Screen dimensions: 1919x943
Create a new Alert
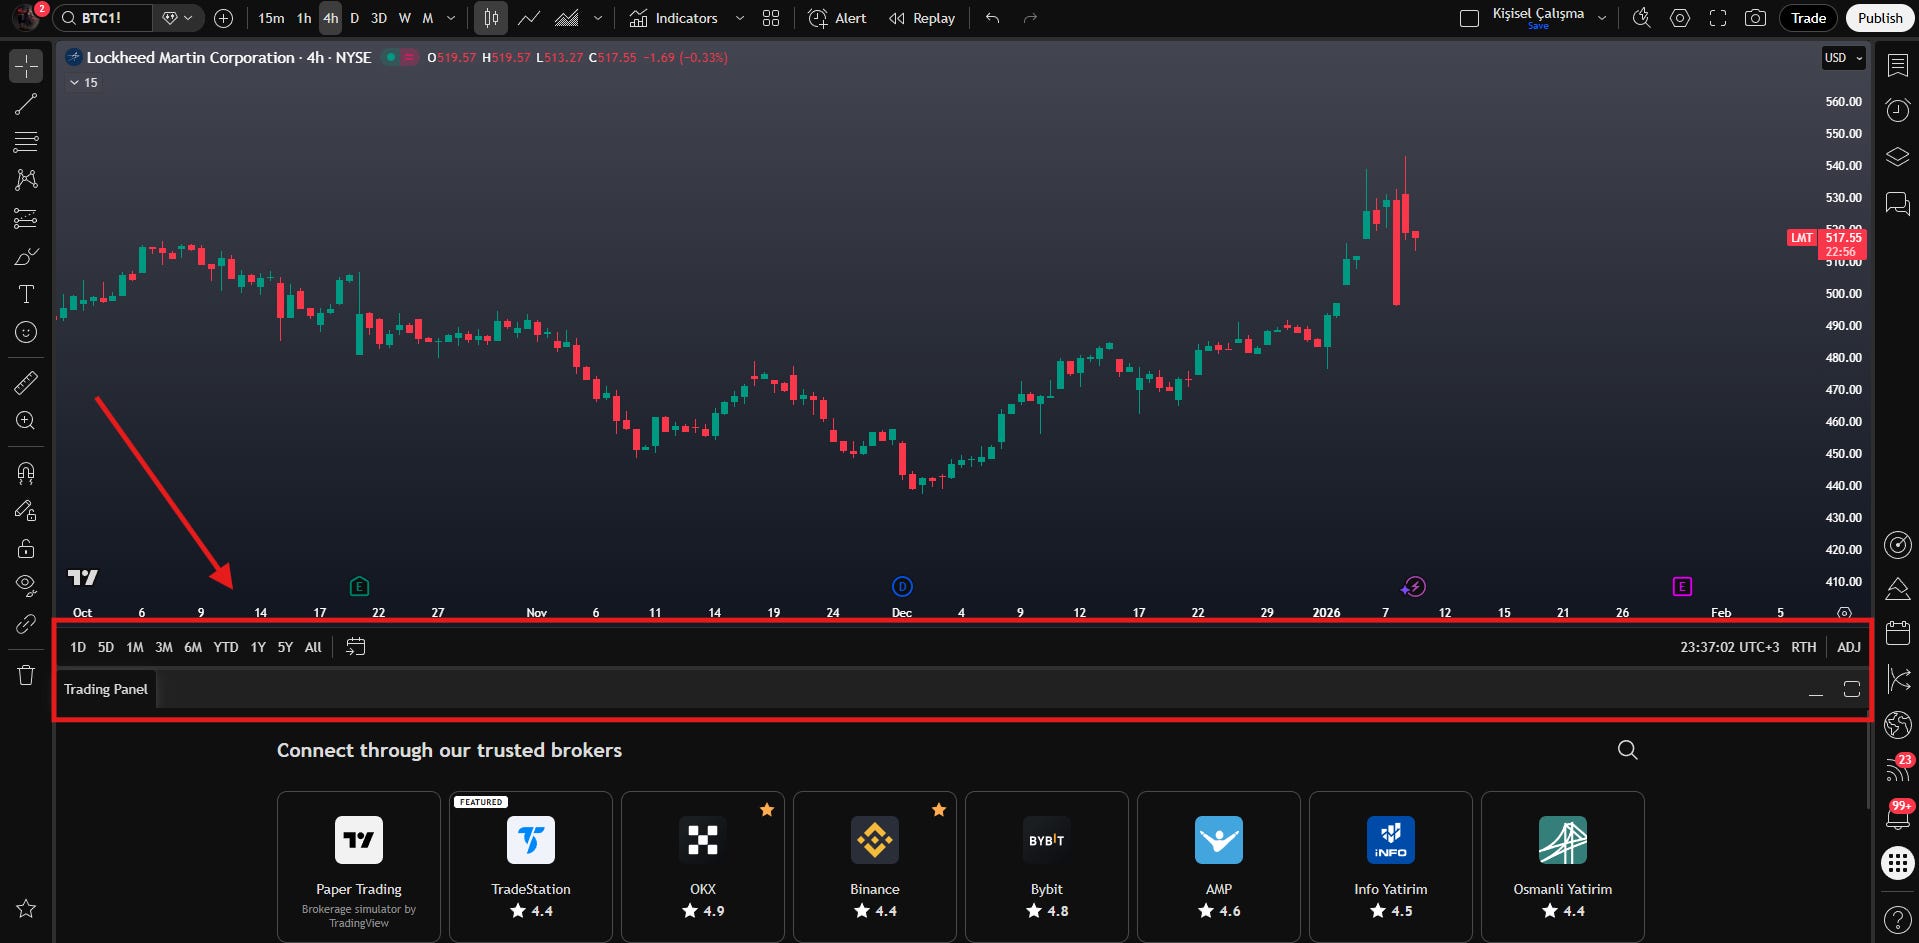[838, 18]
